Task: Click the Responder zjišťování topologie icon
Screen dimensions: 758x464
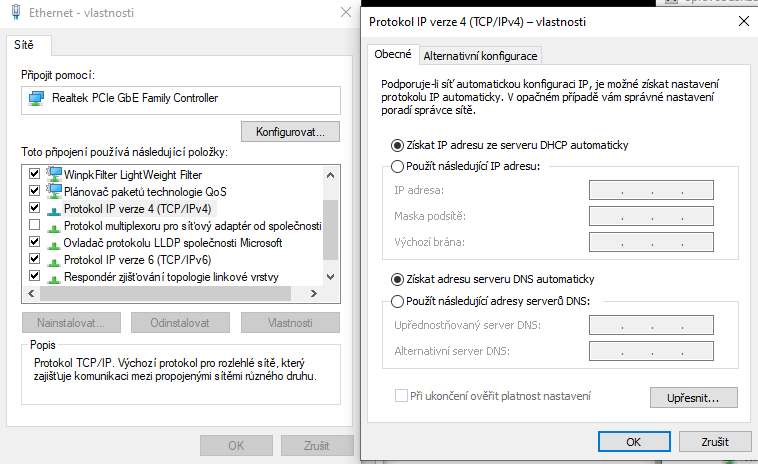Action: click(x=53, y=276)
